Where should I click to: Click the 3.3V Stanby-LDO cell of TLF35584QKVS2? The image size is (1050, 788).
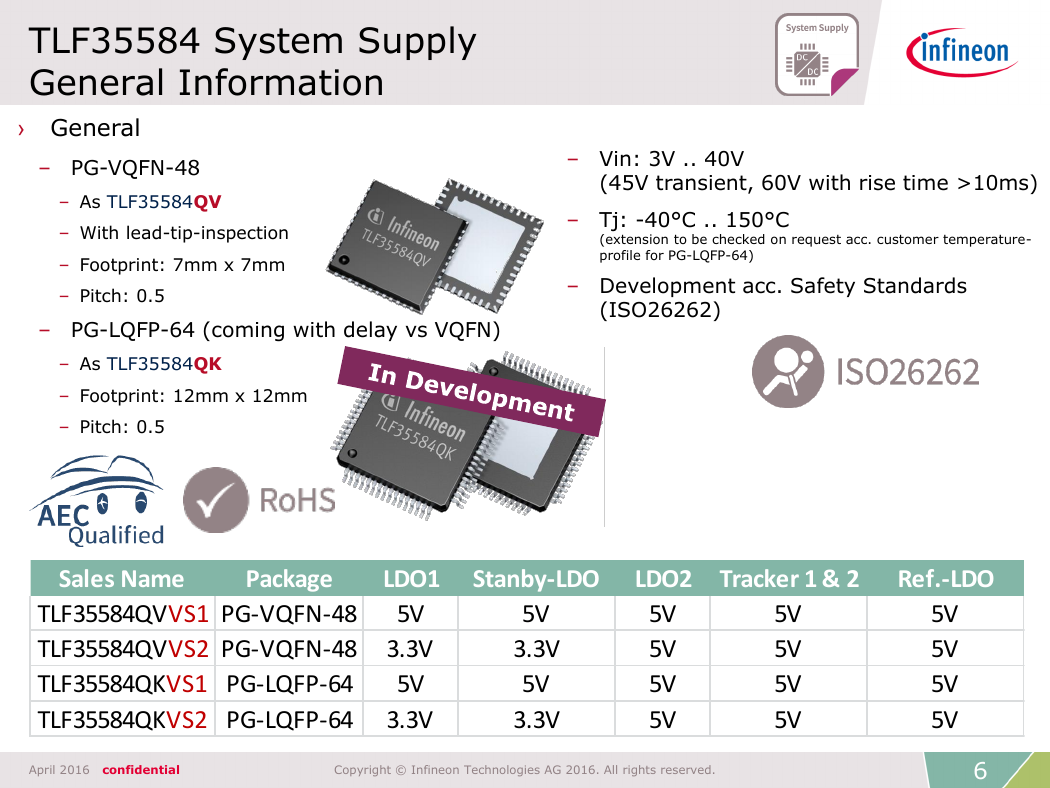pos(536,720)
